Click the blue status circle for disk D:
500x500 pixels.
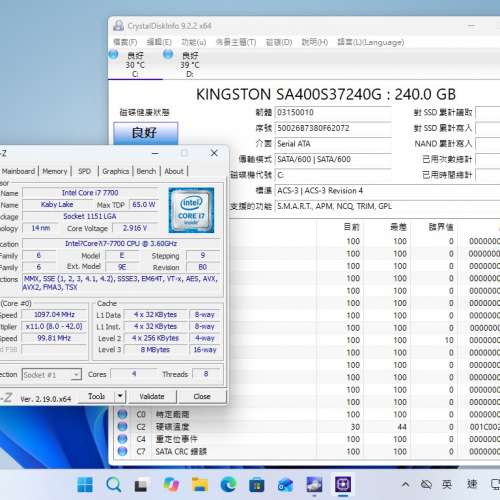[168, 54]
